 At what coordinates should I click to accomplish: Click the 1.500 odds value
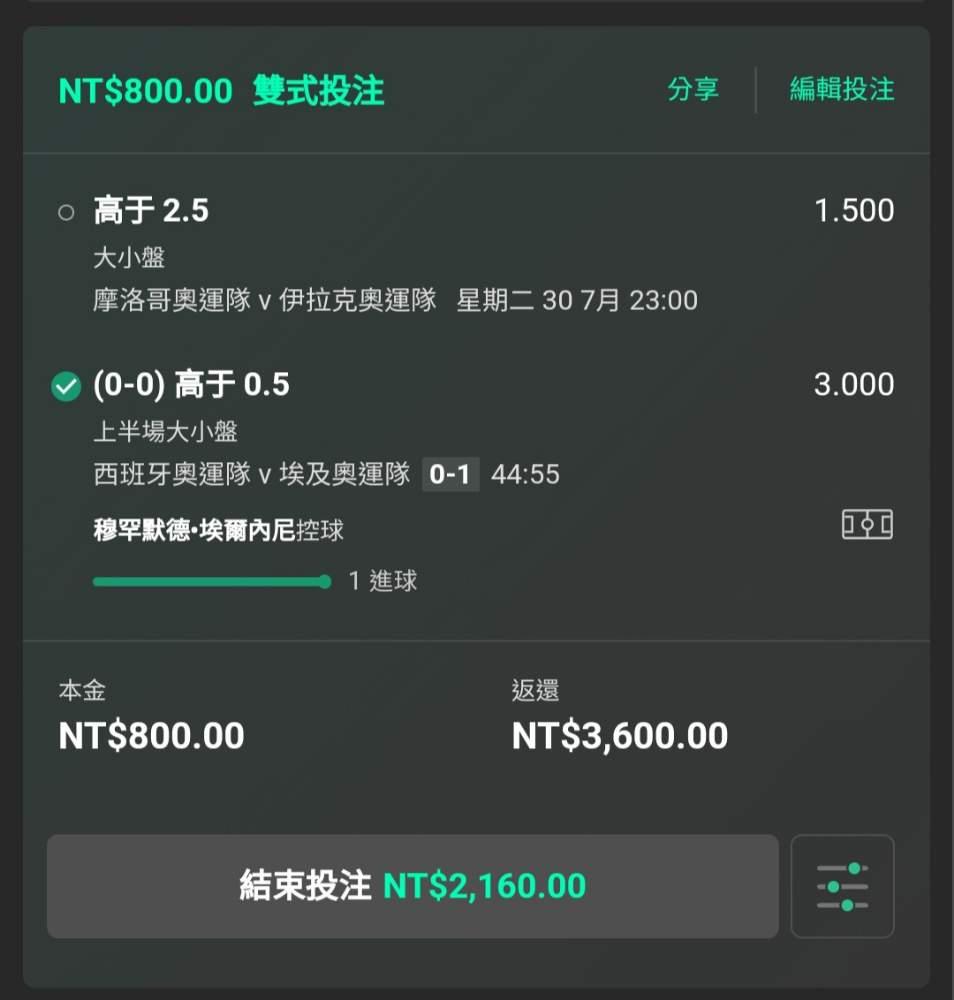pos(854,211)
